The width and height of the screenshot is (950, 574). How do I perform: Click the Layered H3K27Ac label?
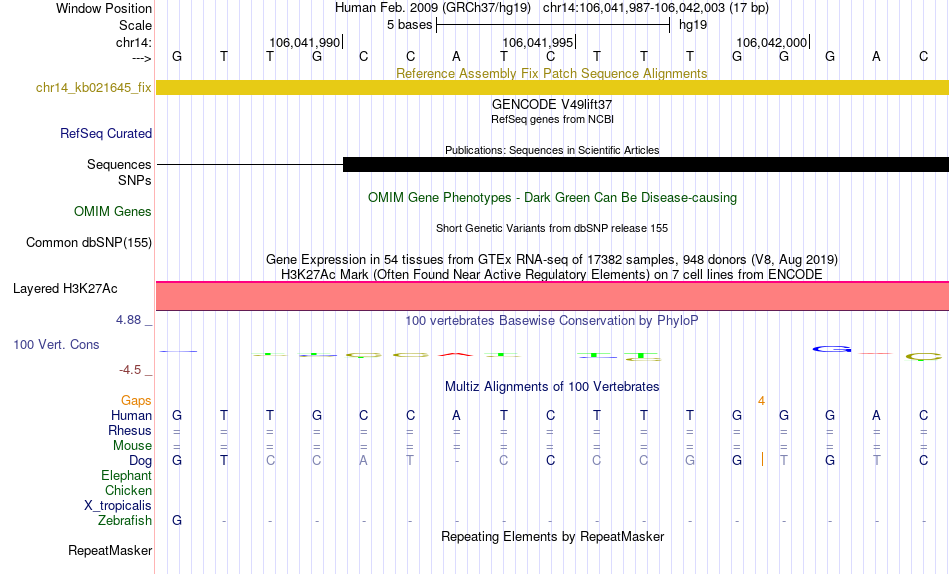[x=65, y=289]
